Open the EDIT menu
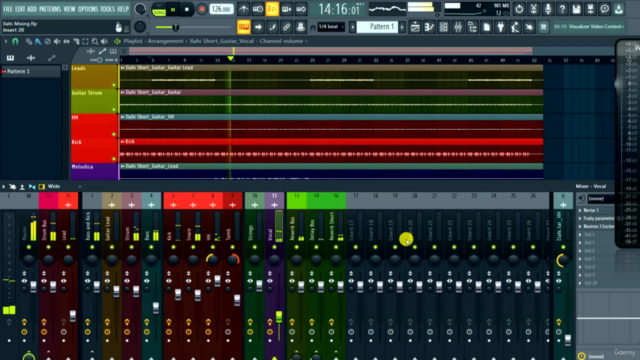Image resolution: width=640 pixels, height=360 pixels. (20, 9)
